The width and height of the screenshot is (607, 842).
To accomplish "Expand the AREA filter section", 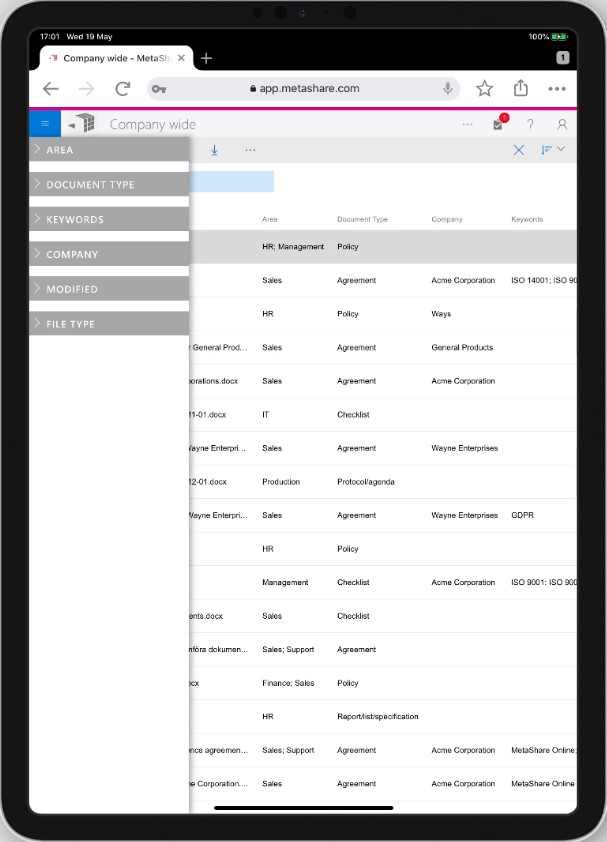I will 109,150.
